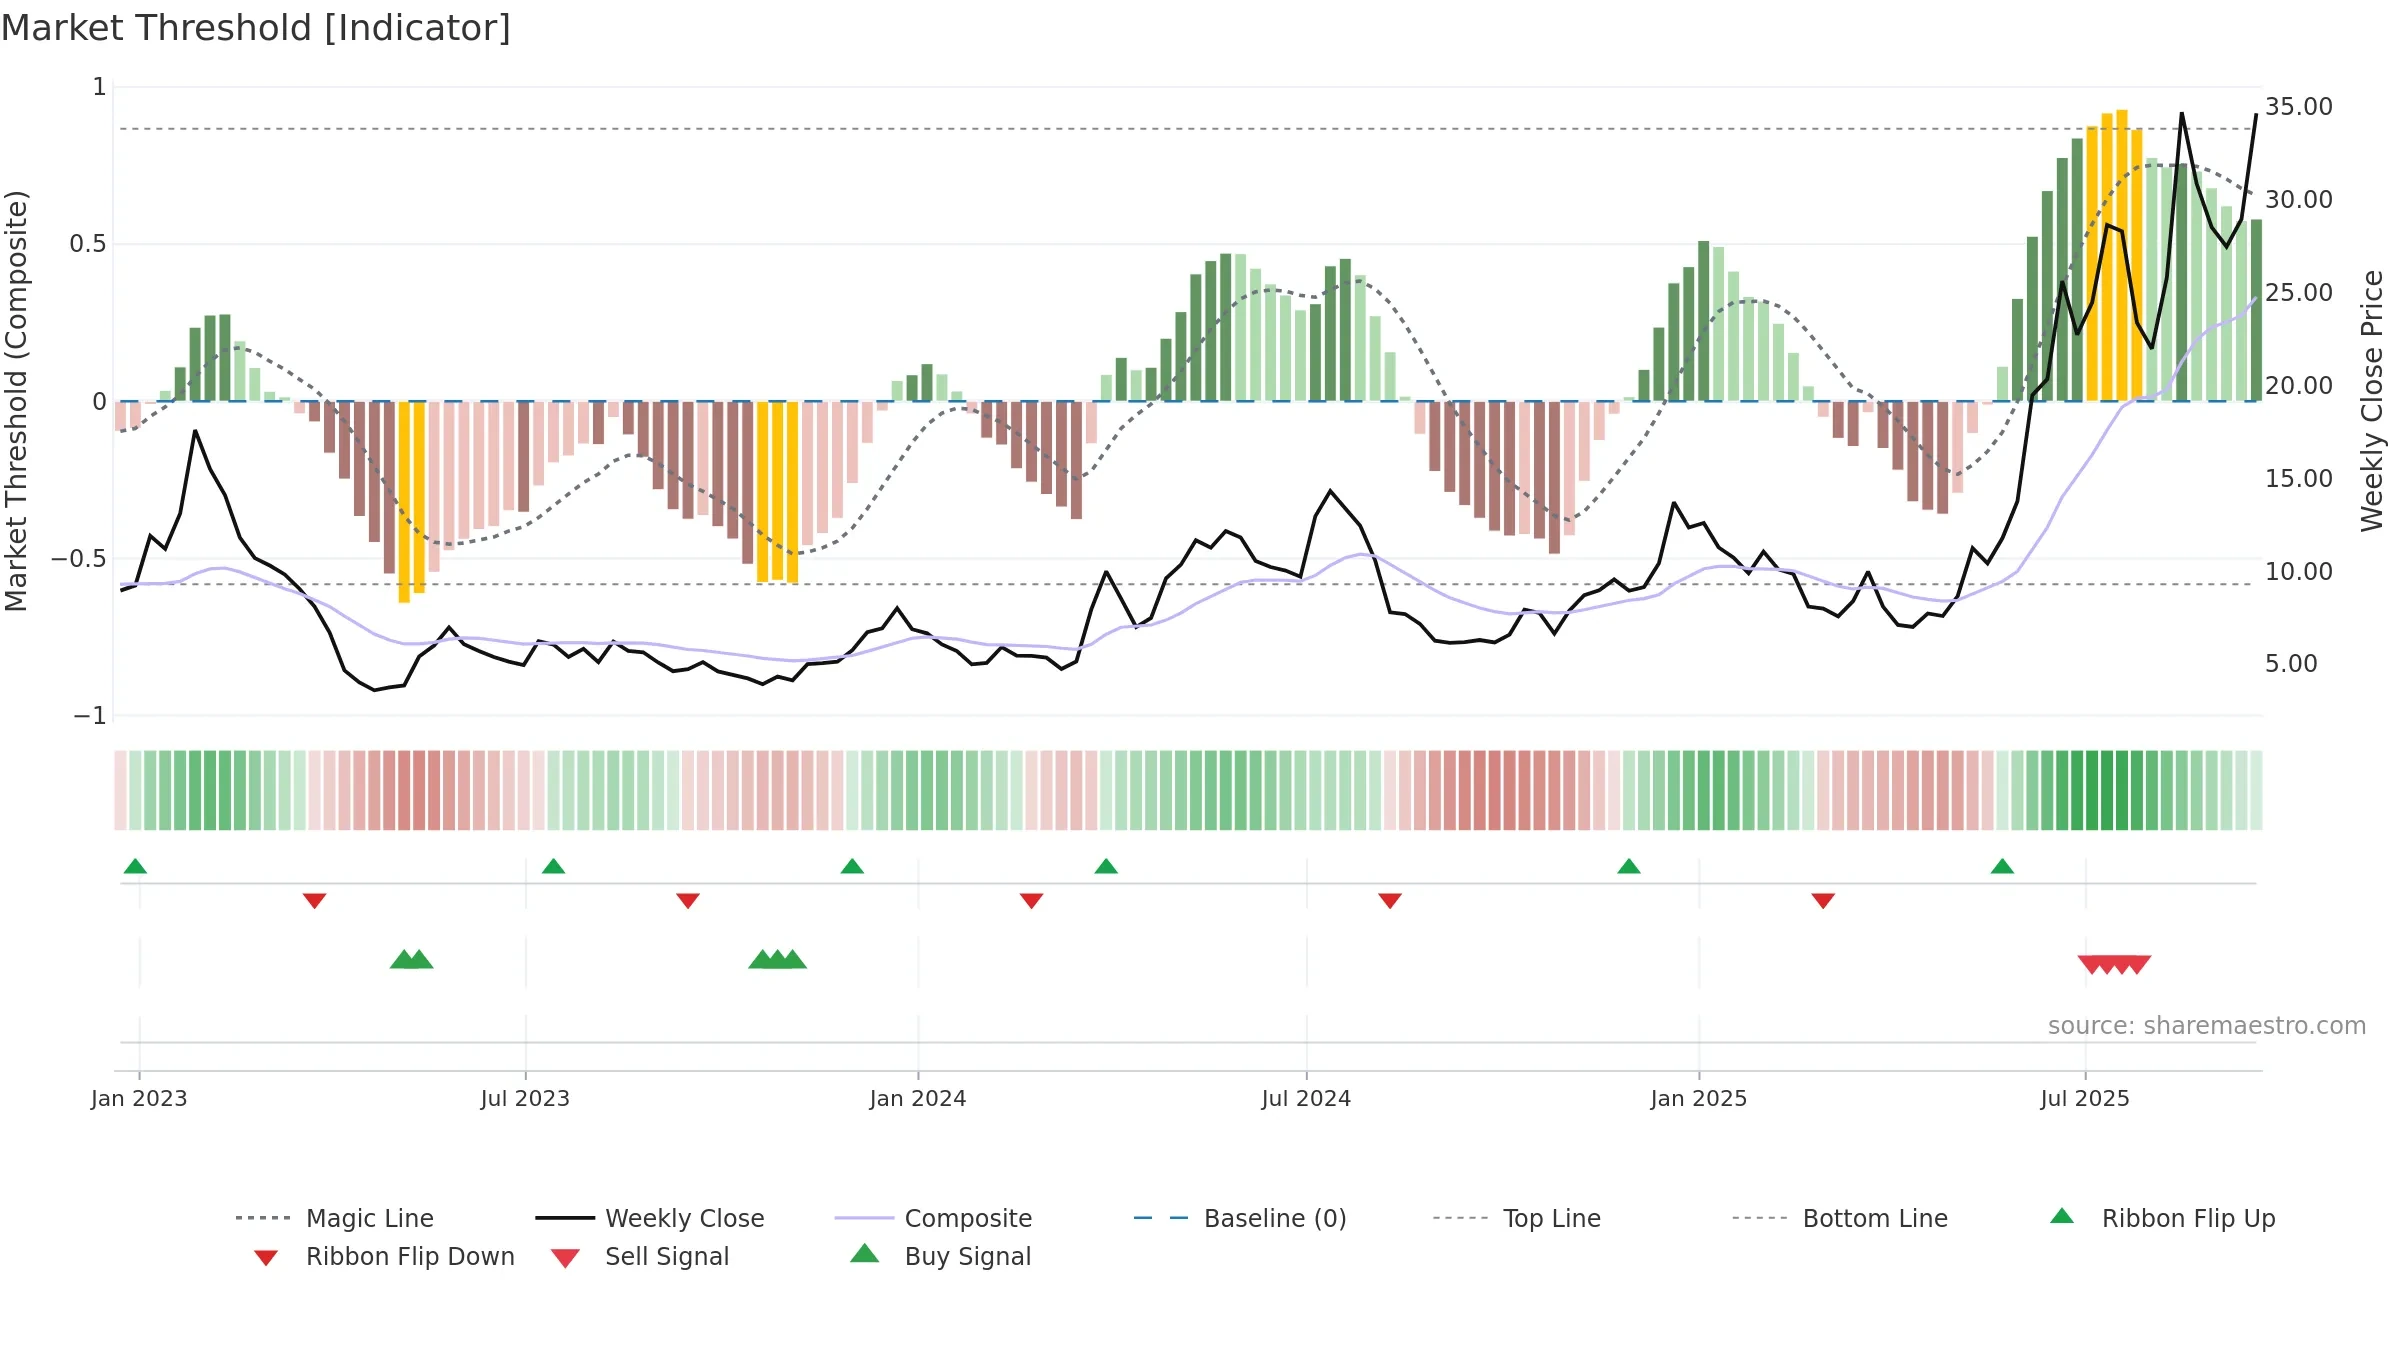
Task: Click the '35.00' right axis price label
Action: pyautogui.click(x=2299, y=107)
